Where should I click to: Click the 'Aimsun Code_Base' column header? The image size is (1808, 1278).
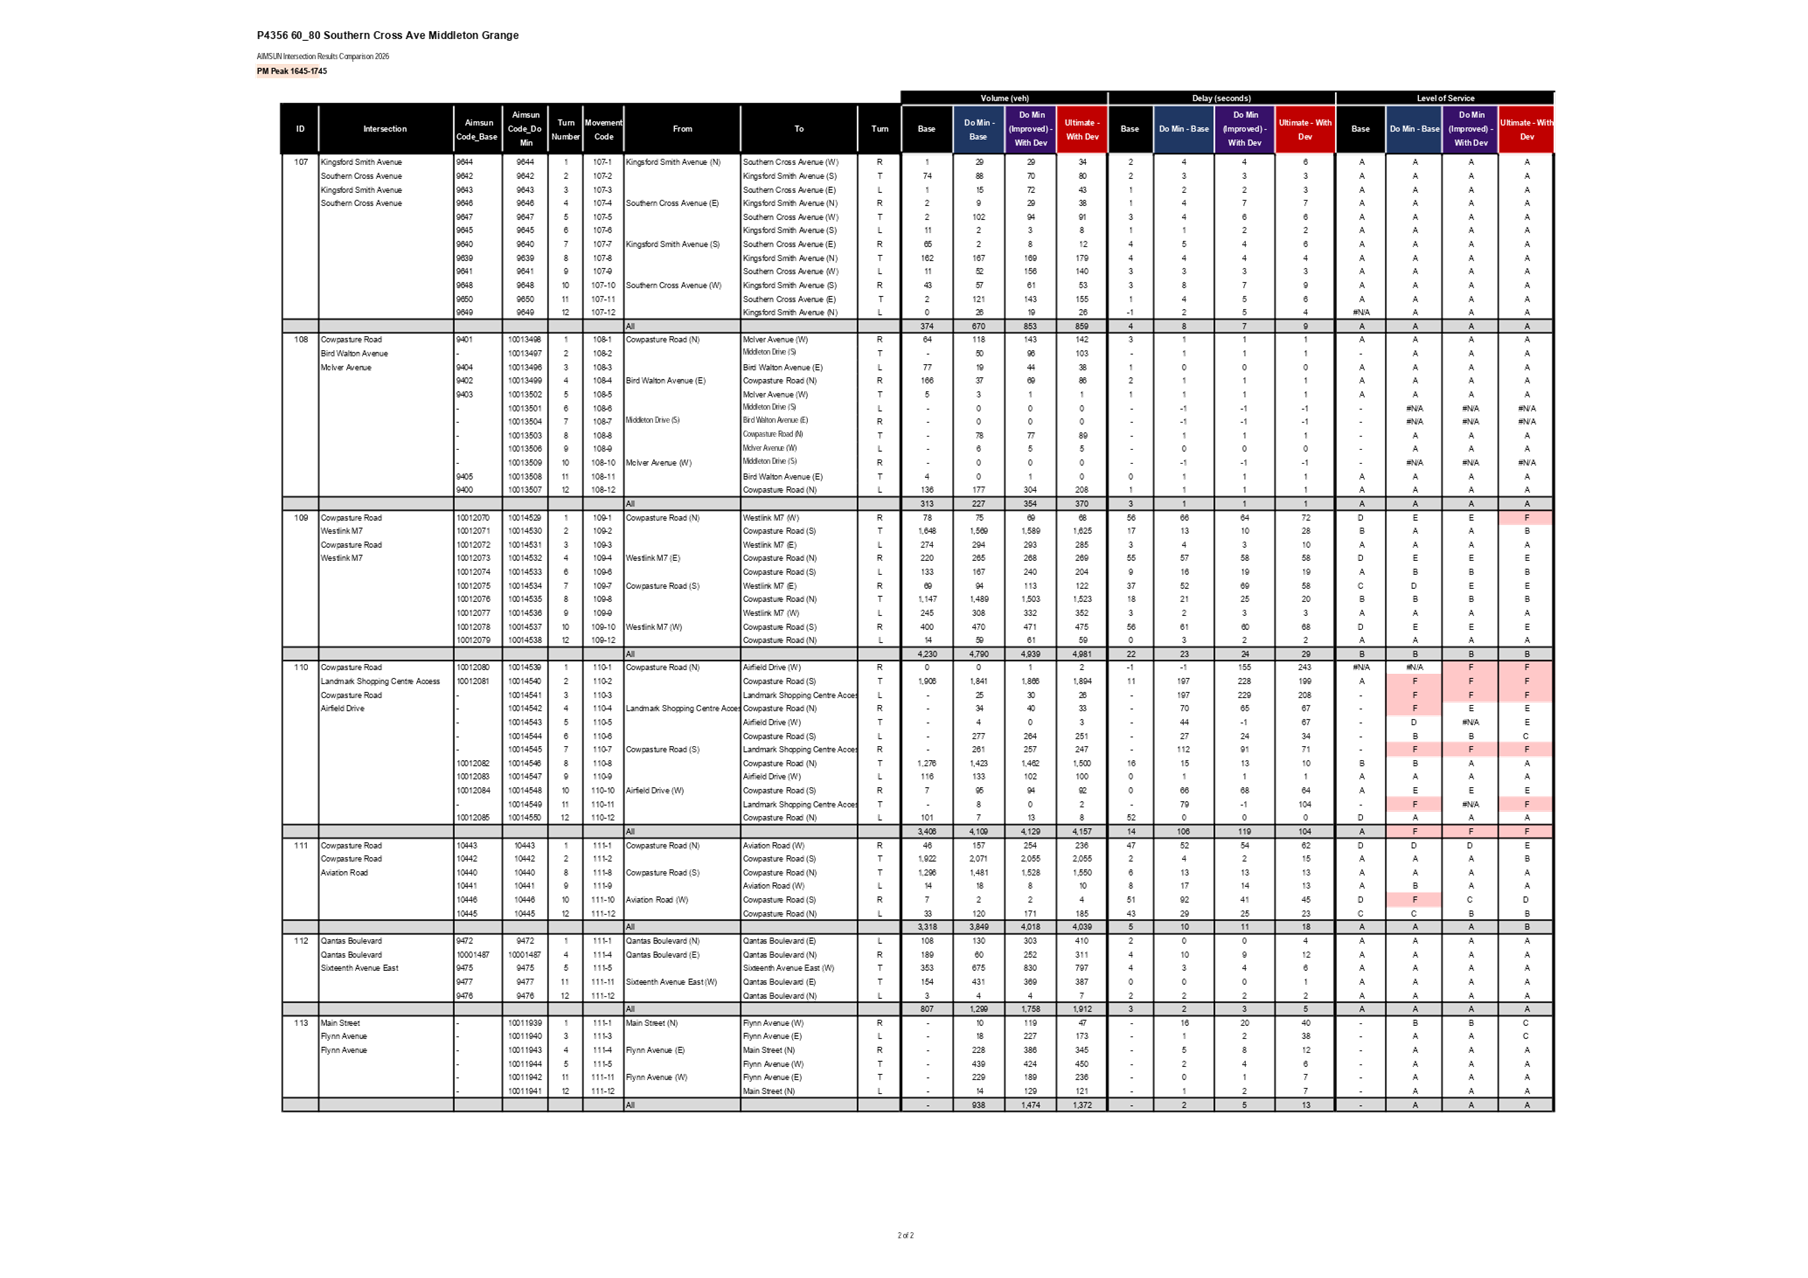coord(477,129)
